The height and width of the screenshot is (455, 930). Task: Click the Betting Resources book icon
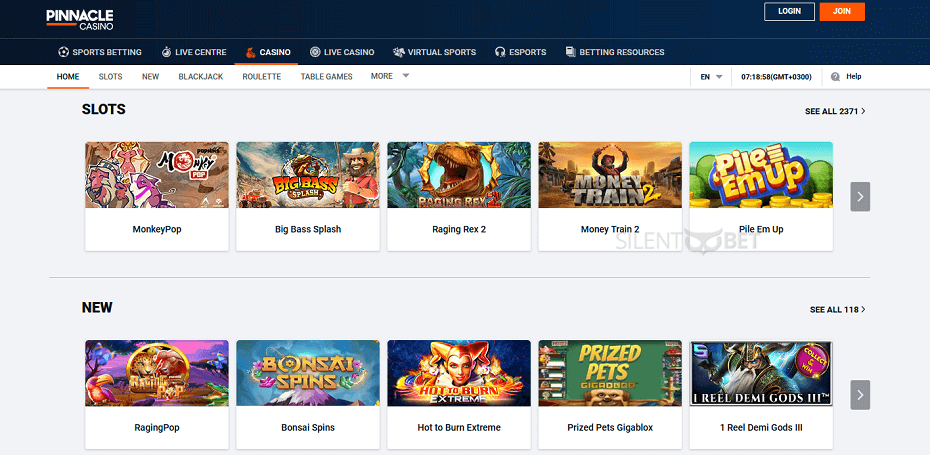click(571, 52)
